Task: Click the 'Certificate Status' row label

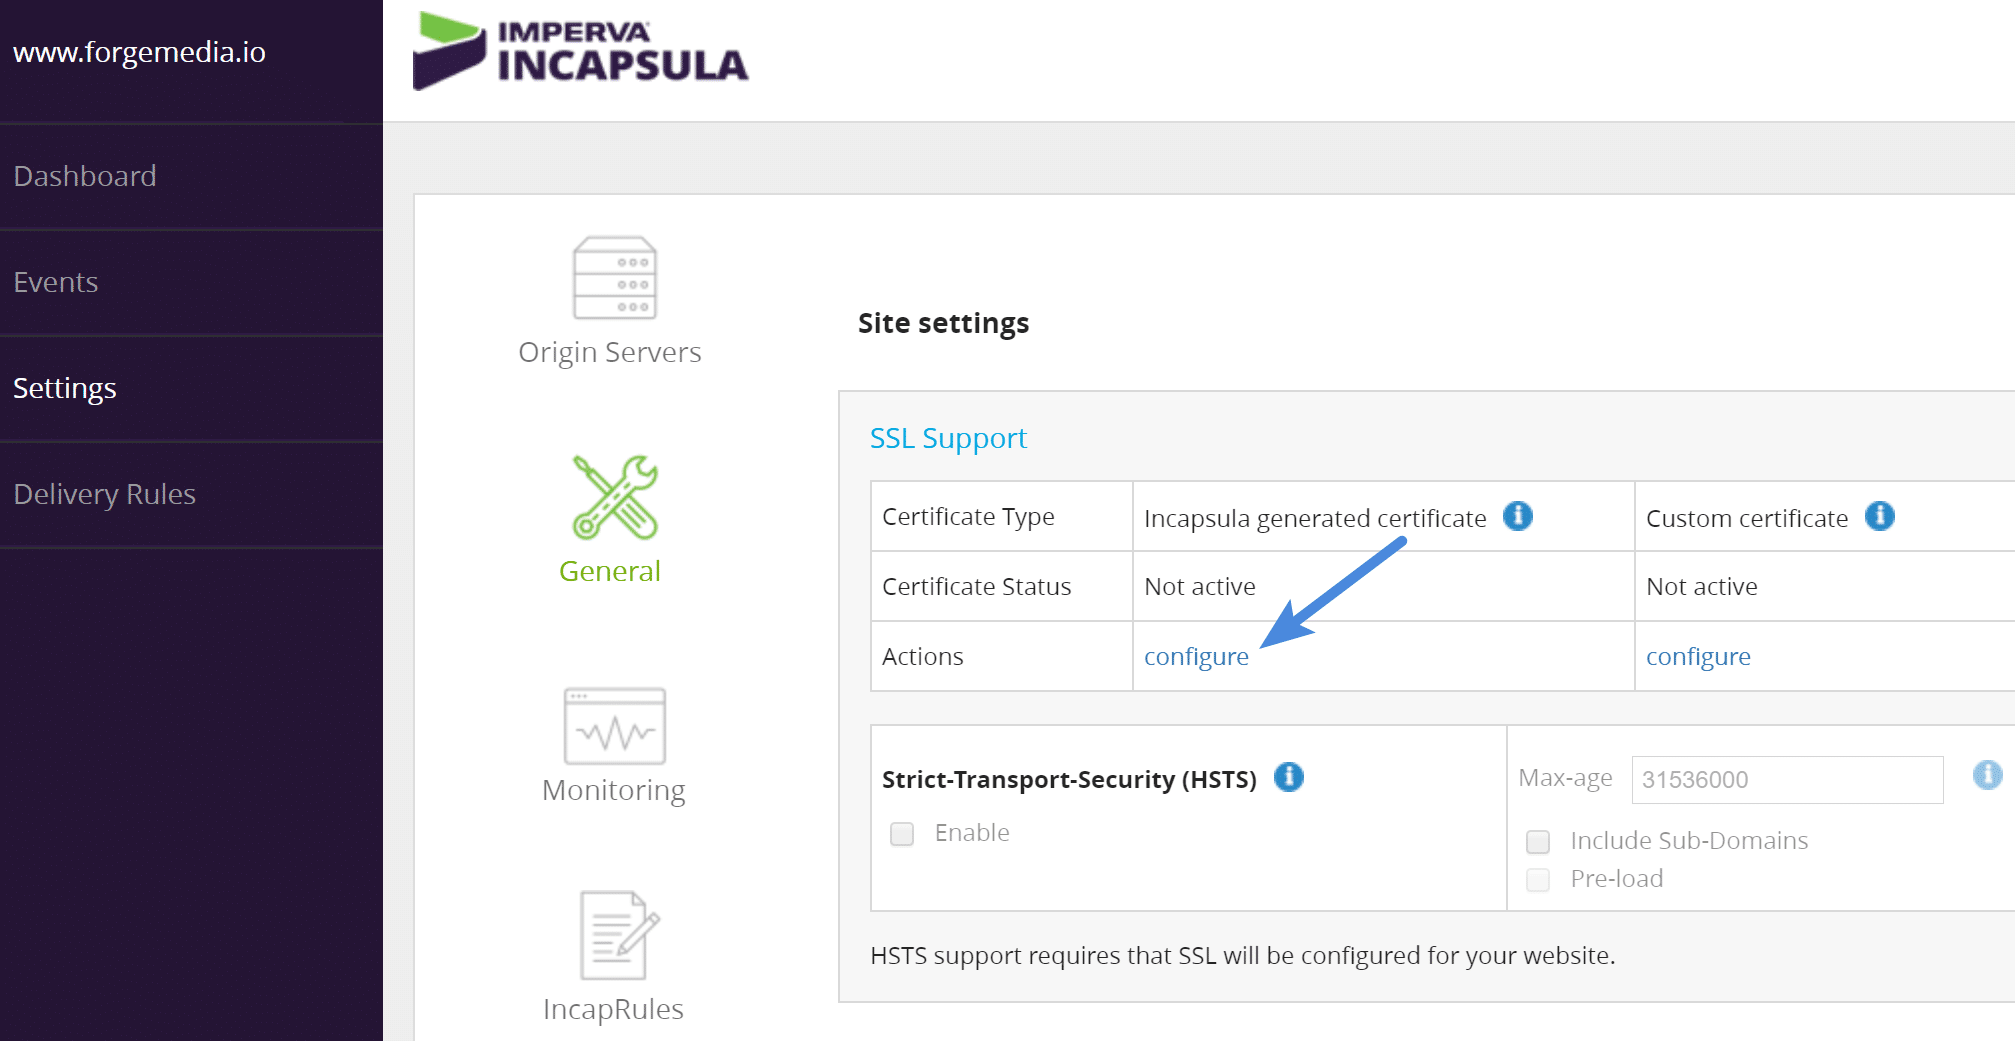Action: (x=977, y=587)
